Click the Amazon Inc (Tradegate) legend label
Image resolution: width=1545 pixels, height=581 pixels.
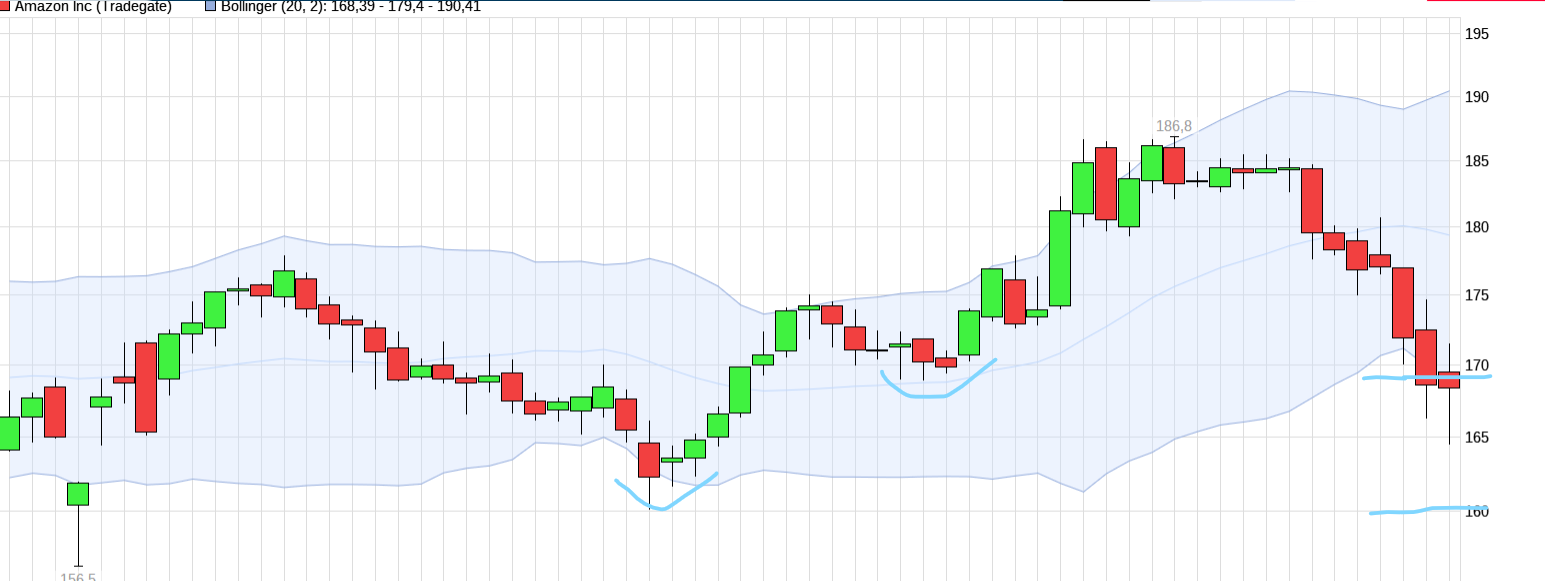click(93, 6)
